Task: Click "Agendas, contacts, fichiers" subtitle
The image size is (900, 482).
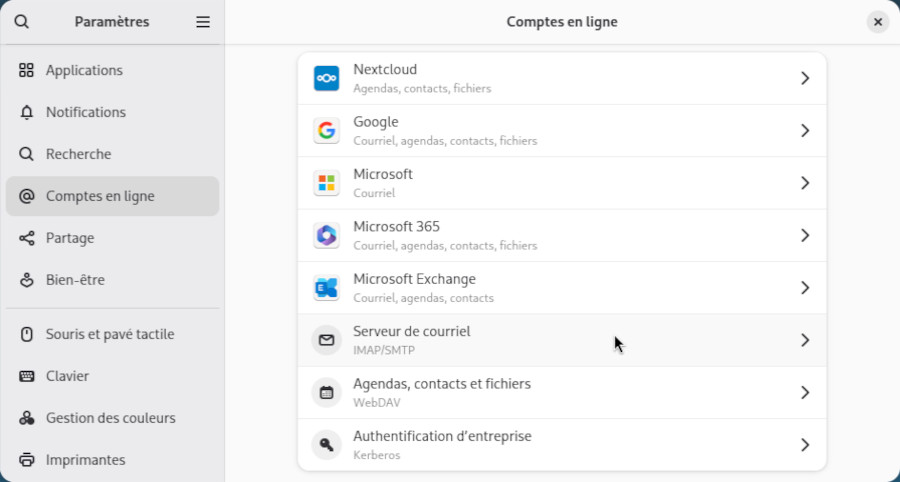Action: 422,88
